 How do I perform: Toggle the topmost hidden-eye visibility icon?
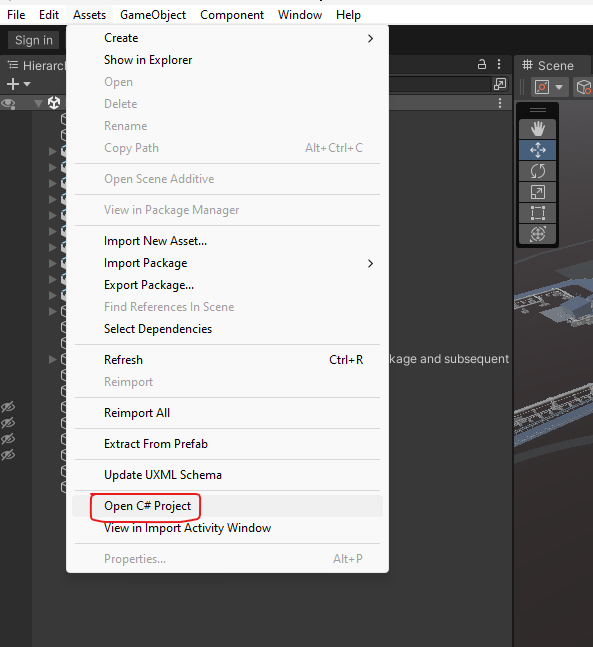click(x=8, y=407)
